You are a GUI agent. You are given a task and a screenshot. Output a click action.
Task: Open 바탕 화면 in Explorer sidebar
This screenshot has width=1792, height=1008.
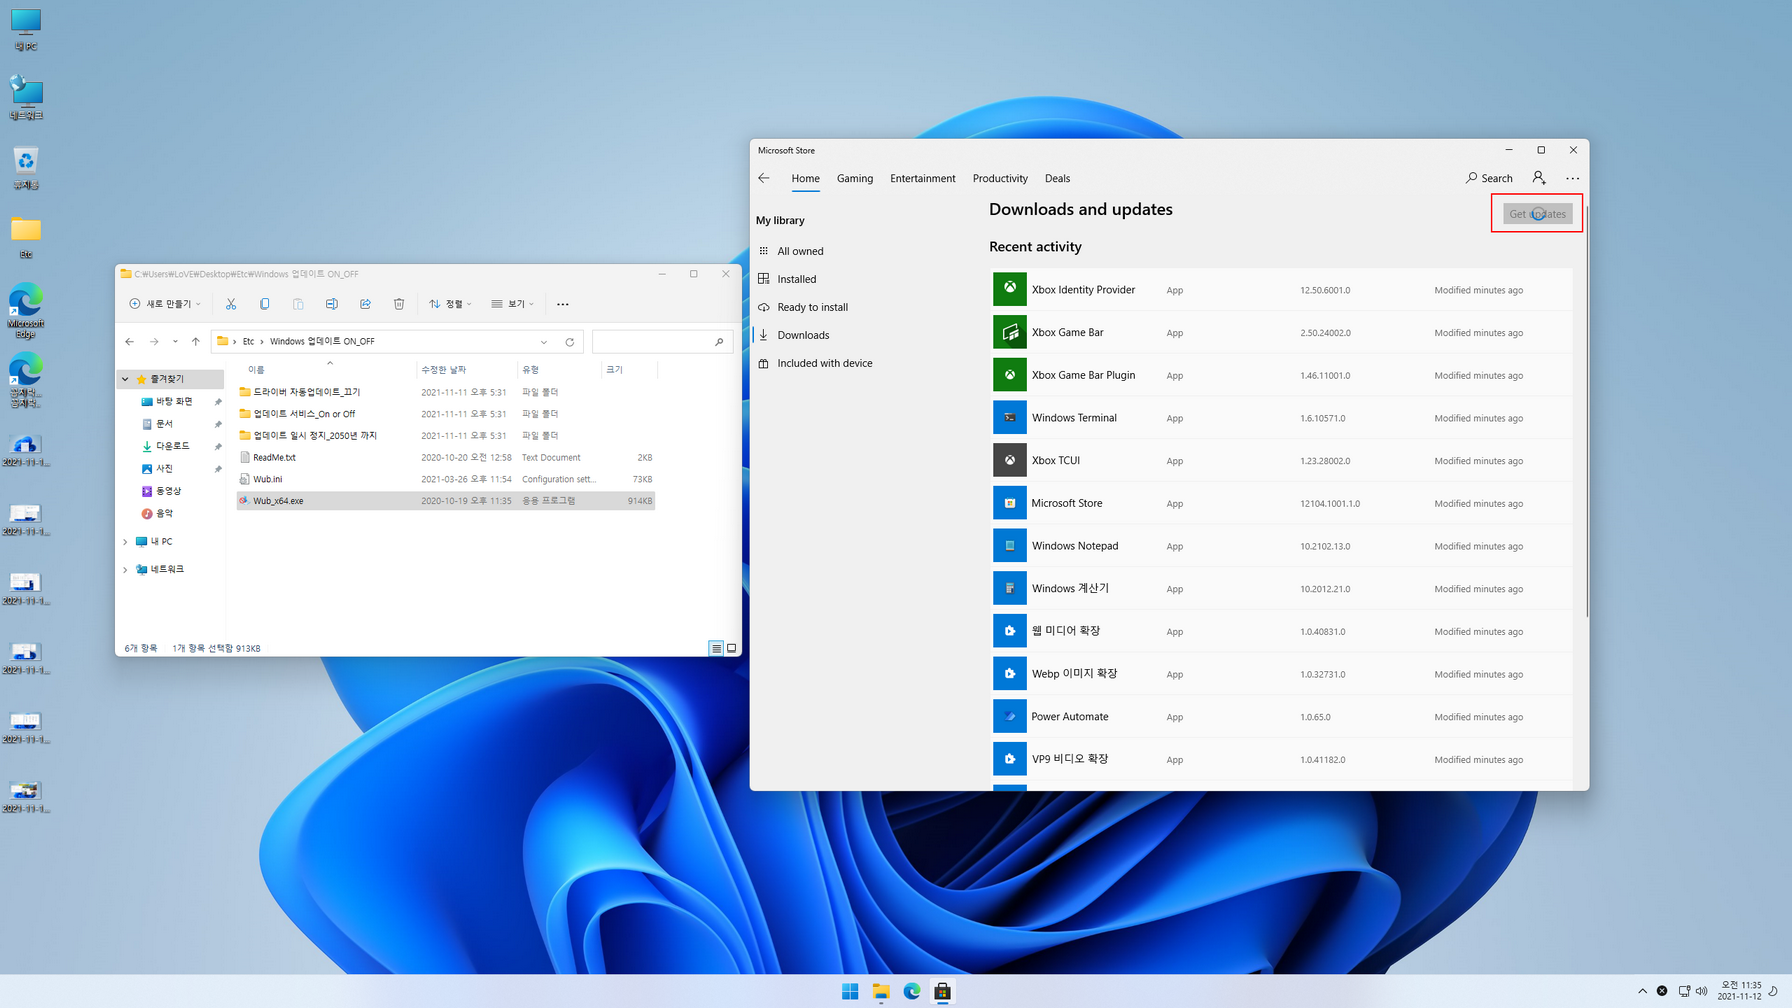174,401
